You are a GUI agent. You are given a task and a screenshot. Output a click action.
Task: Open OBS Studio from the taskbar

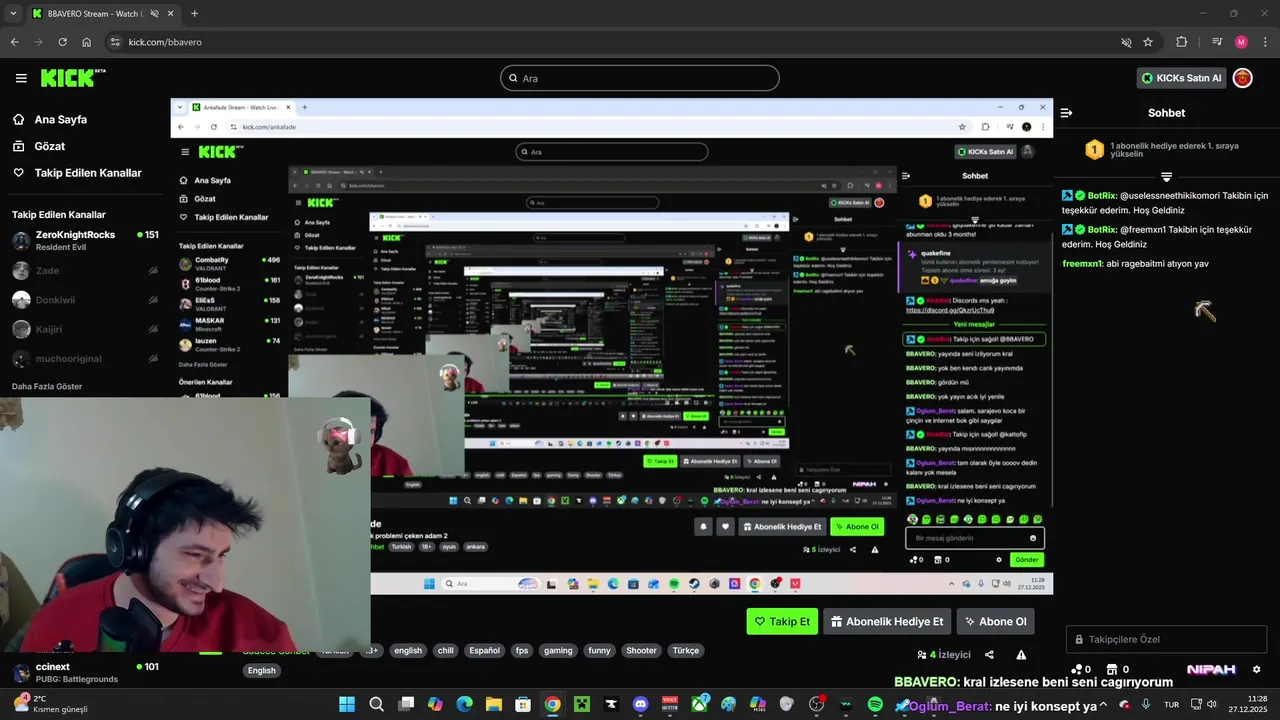tap(816, 704)
